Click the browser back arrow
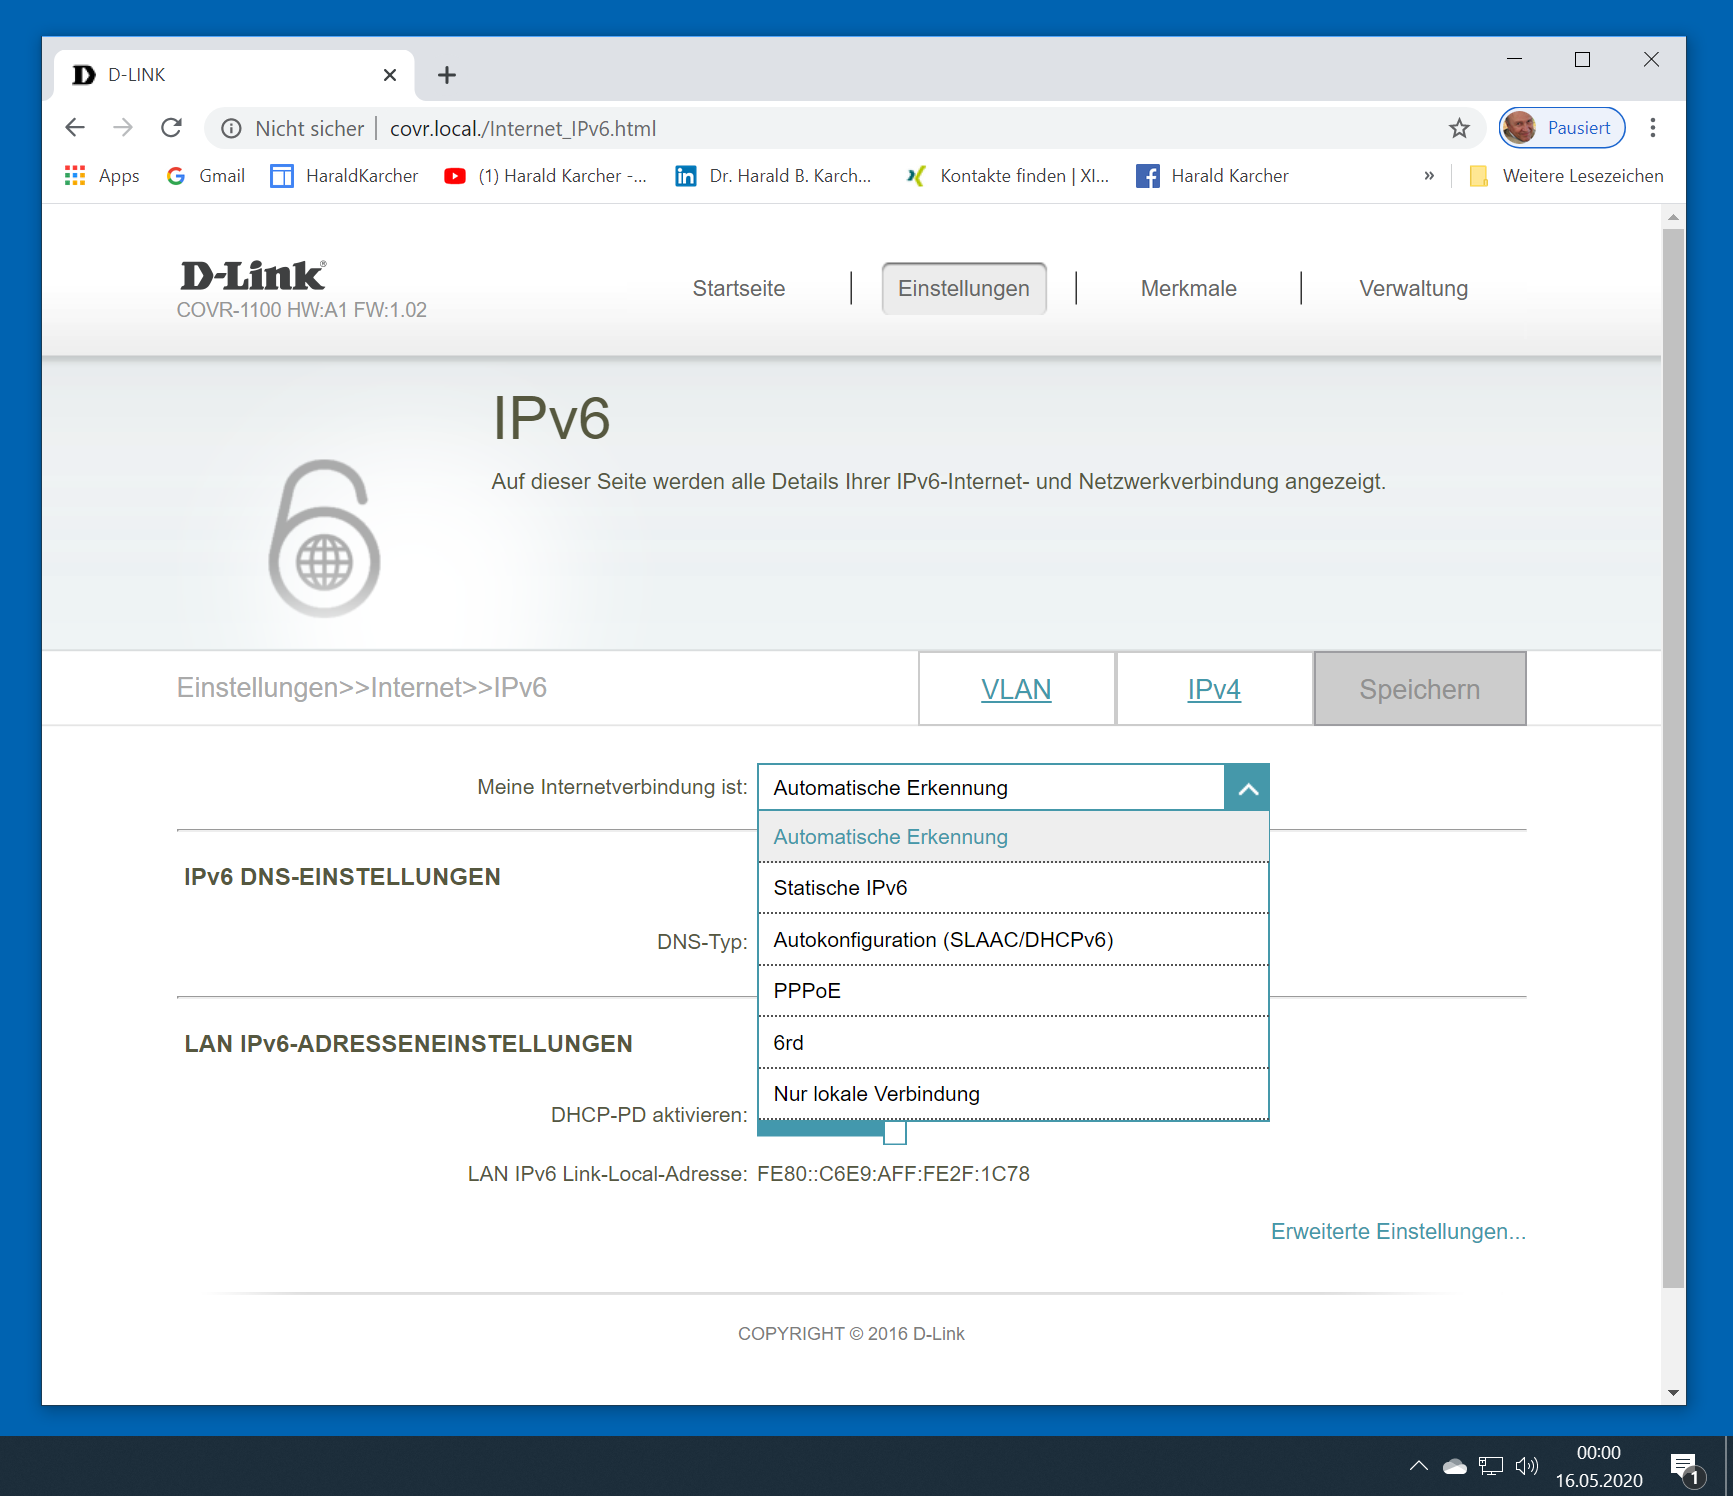 [75, 128]
